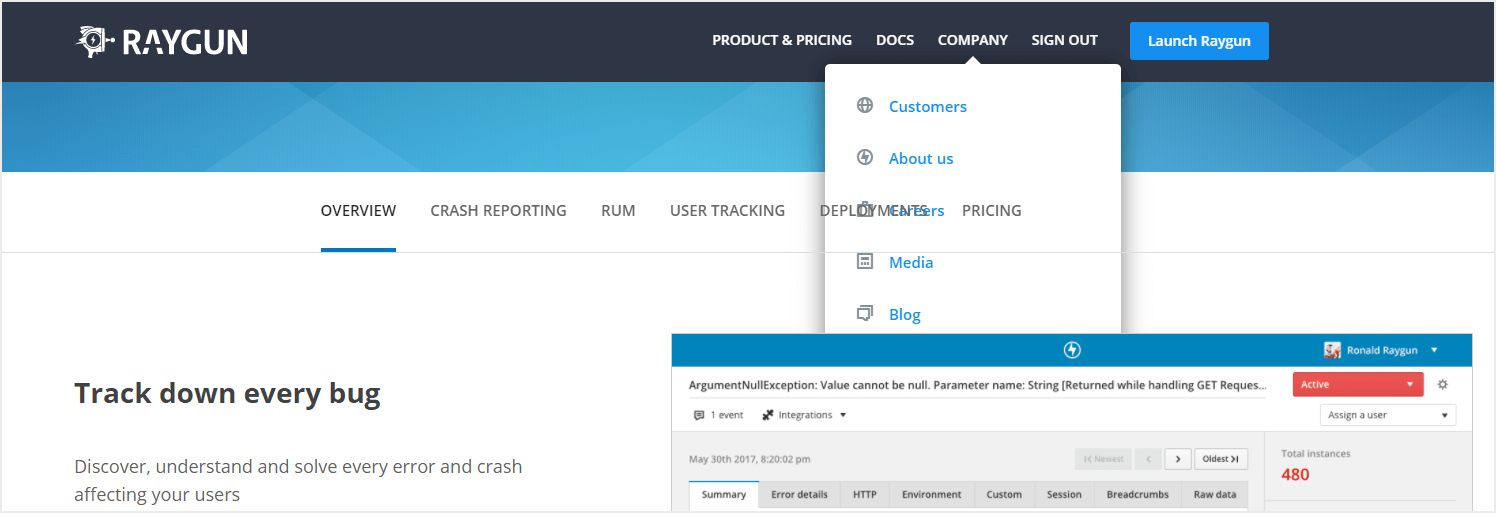Click the calendar icon beside Media
The image size is (1496, 513).
865,262
